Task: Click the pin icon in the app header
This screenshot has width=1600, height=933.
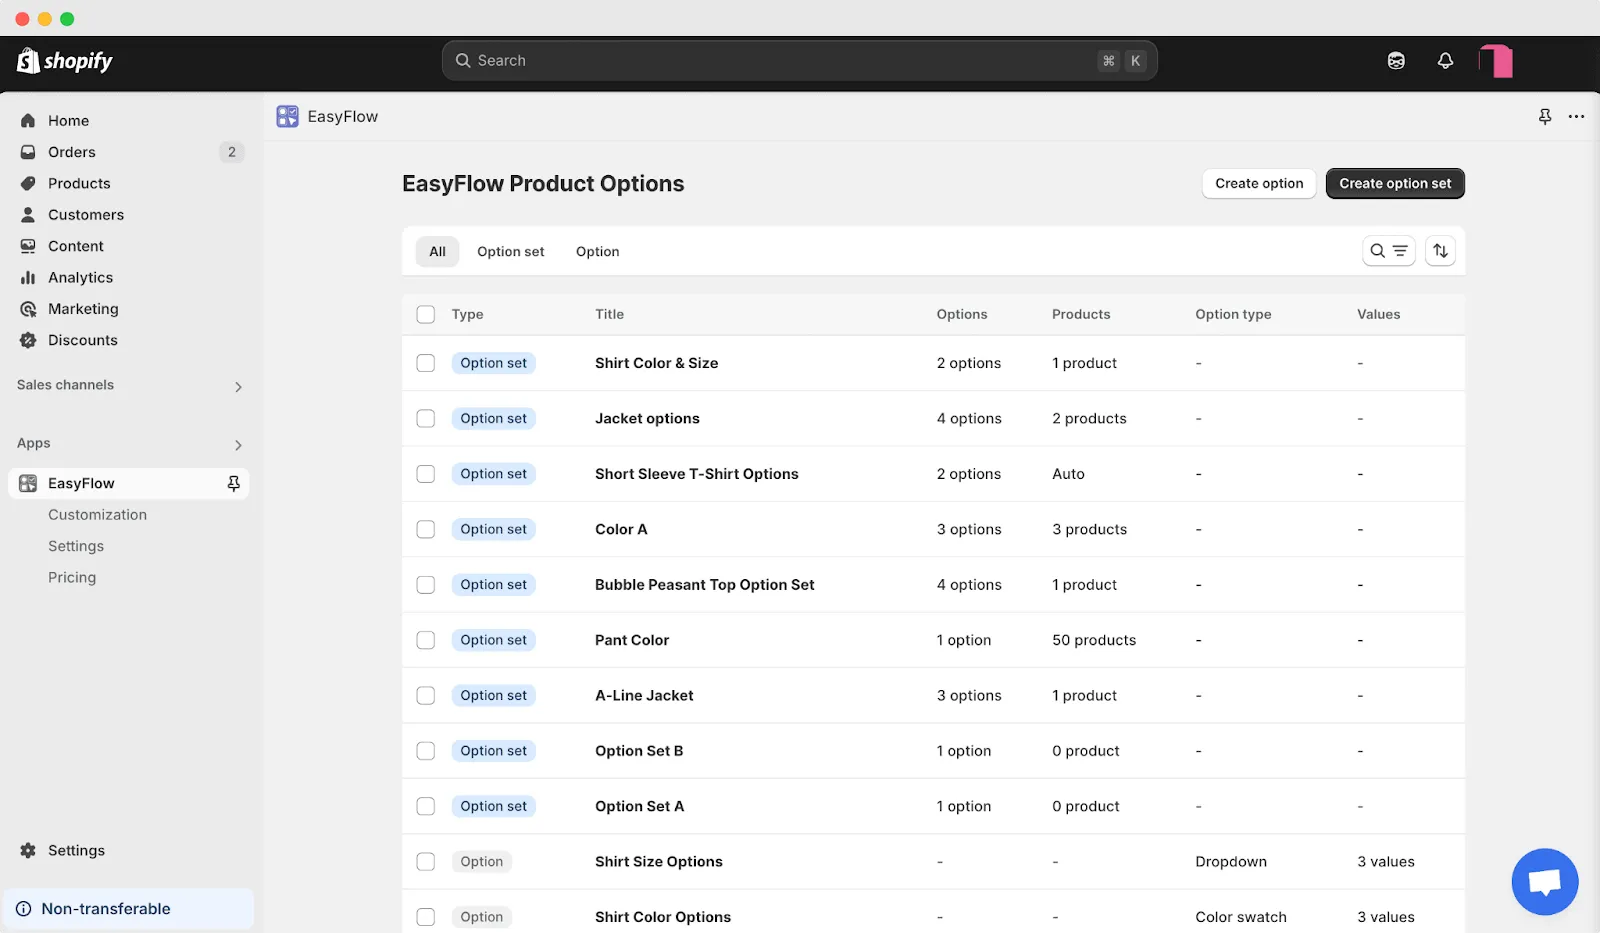Action: point(1545,116)
